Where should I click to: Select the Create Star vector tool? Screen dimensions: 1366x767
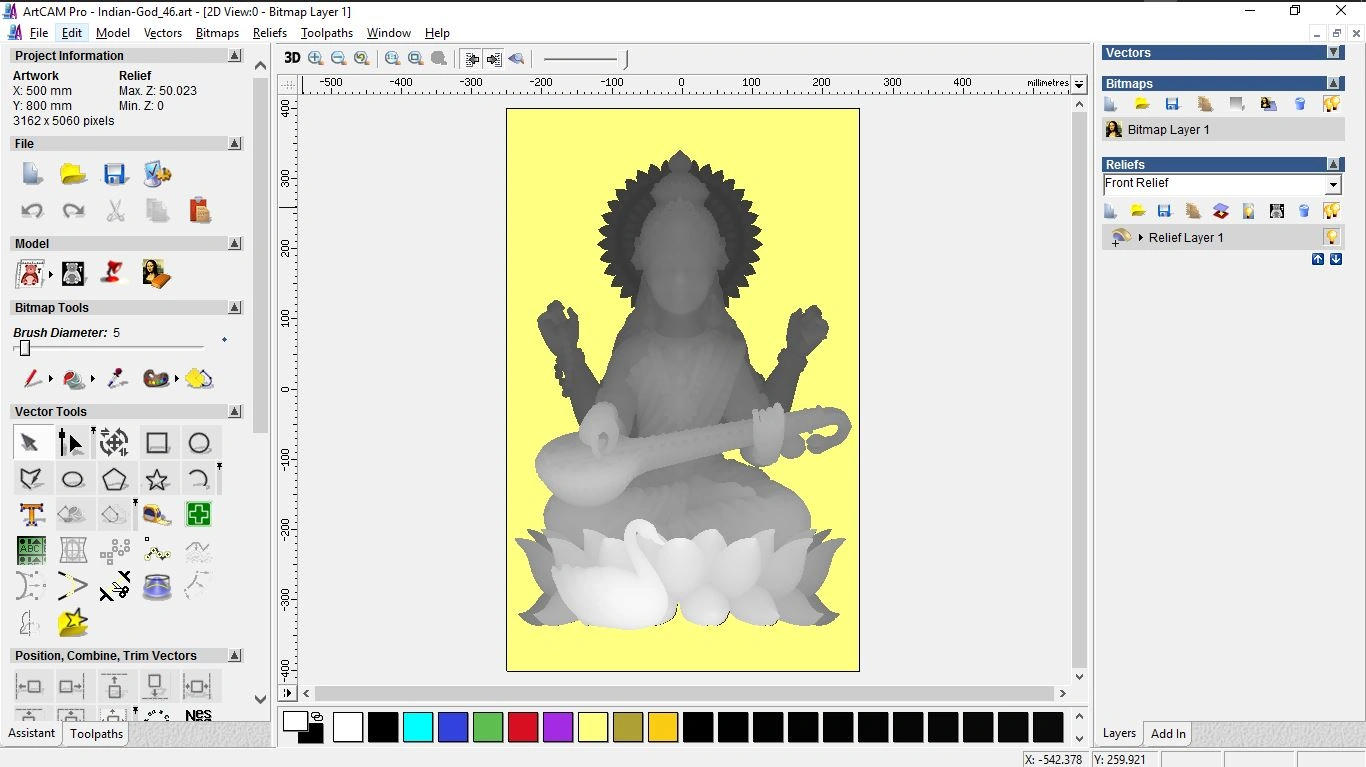(x=157, y=479)
